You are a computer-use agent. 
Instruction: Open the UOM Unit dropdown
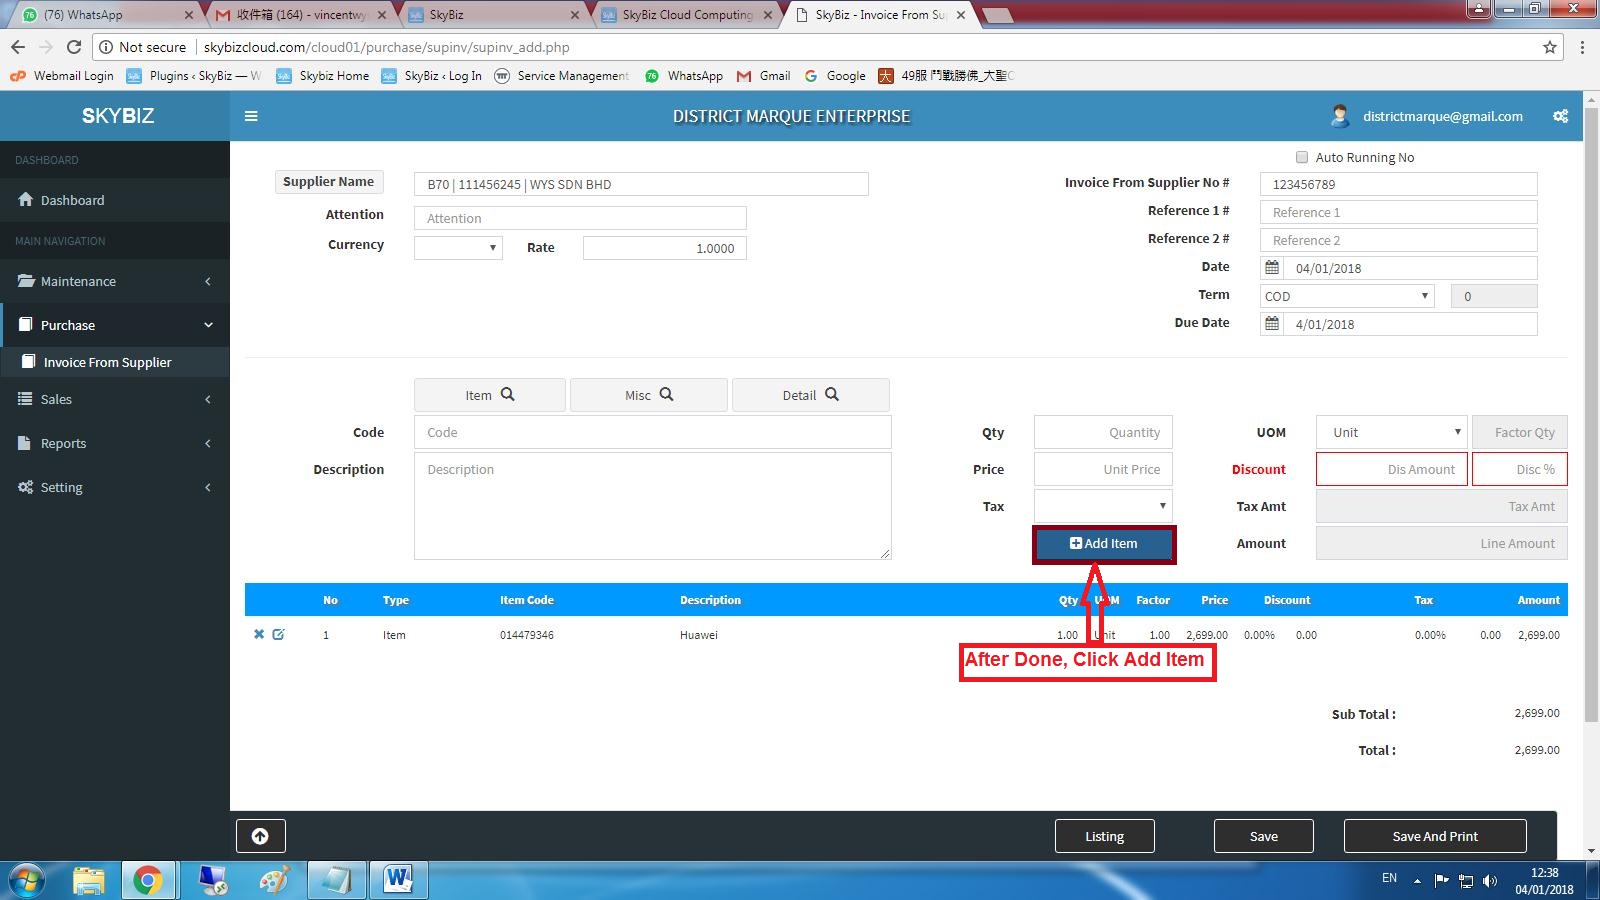click(x=1391, y=432)
